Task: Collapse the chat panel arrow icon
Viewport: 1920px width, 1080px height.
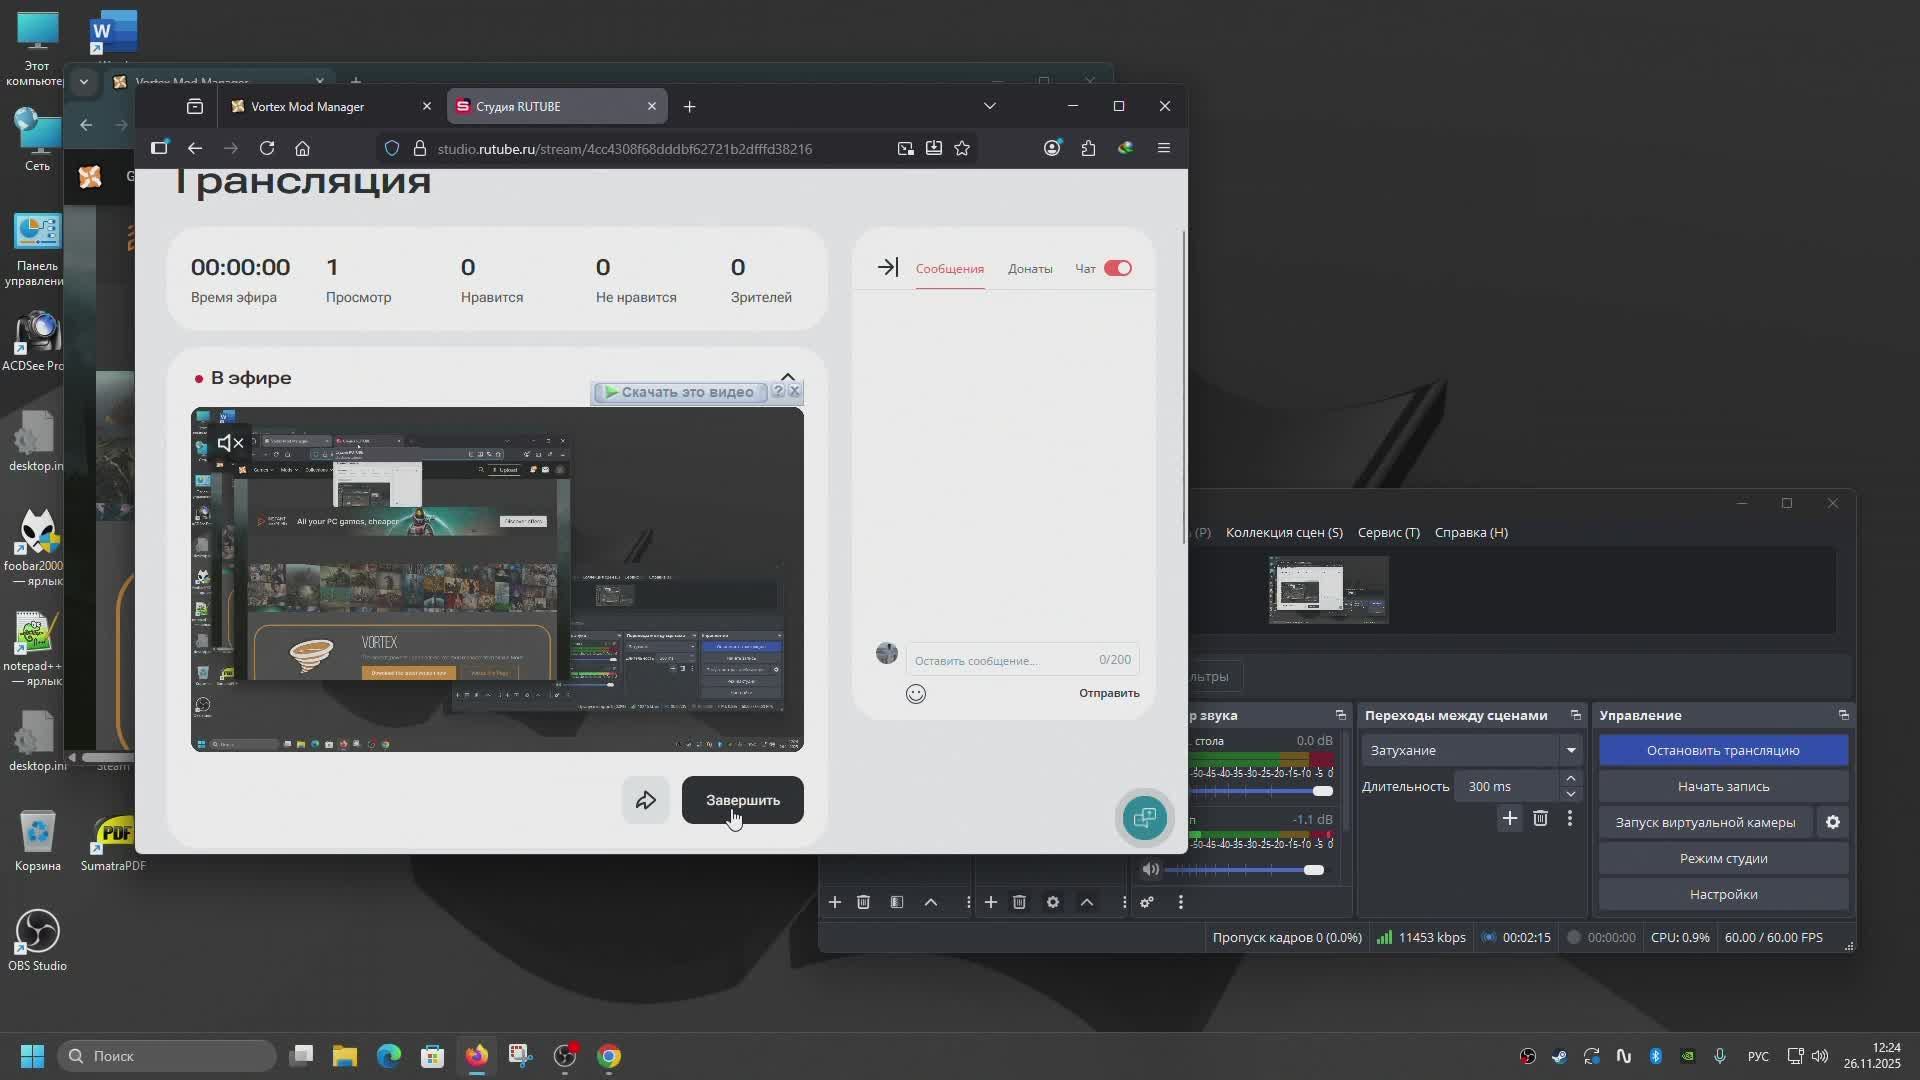Action: click(887, 267)
